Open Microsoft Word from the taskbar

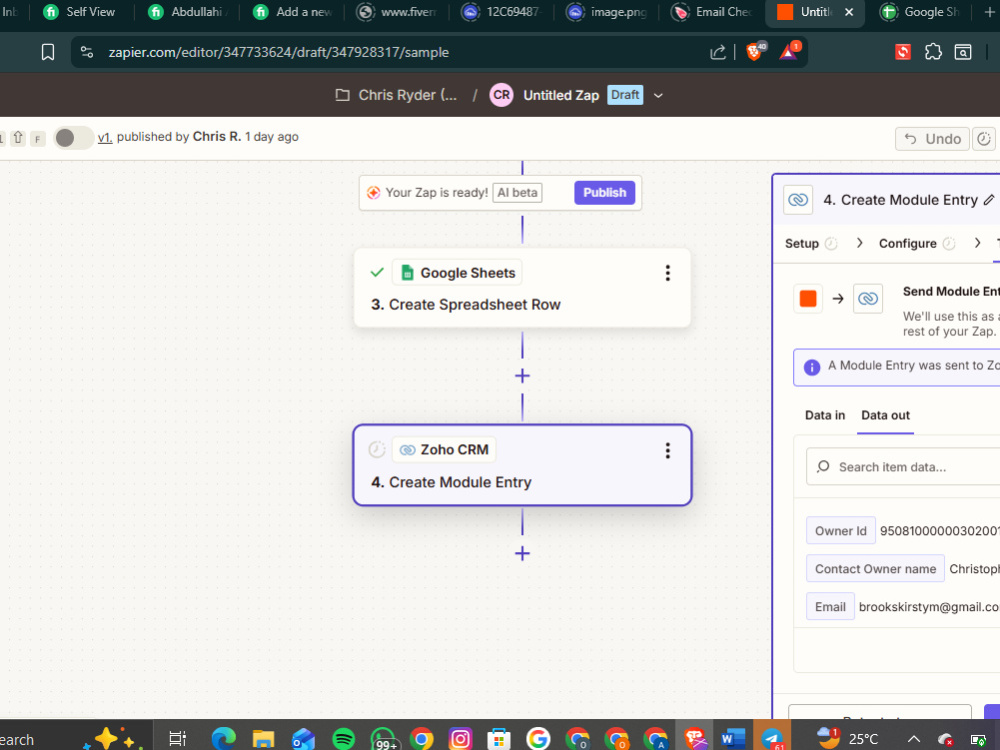pyautogui.click(x=733, y=739)
